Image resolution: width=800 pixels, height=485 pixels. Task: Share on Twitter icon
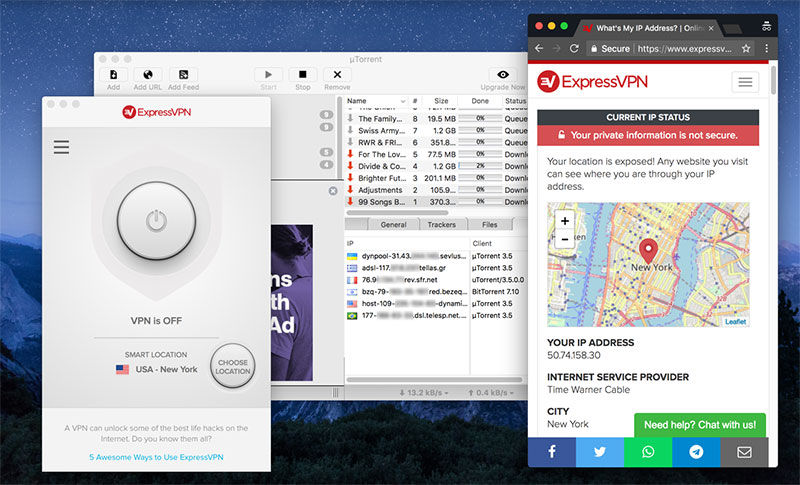pyautogui.click(x=600, y=452)
